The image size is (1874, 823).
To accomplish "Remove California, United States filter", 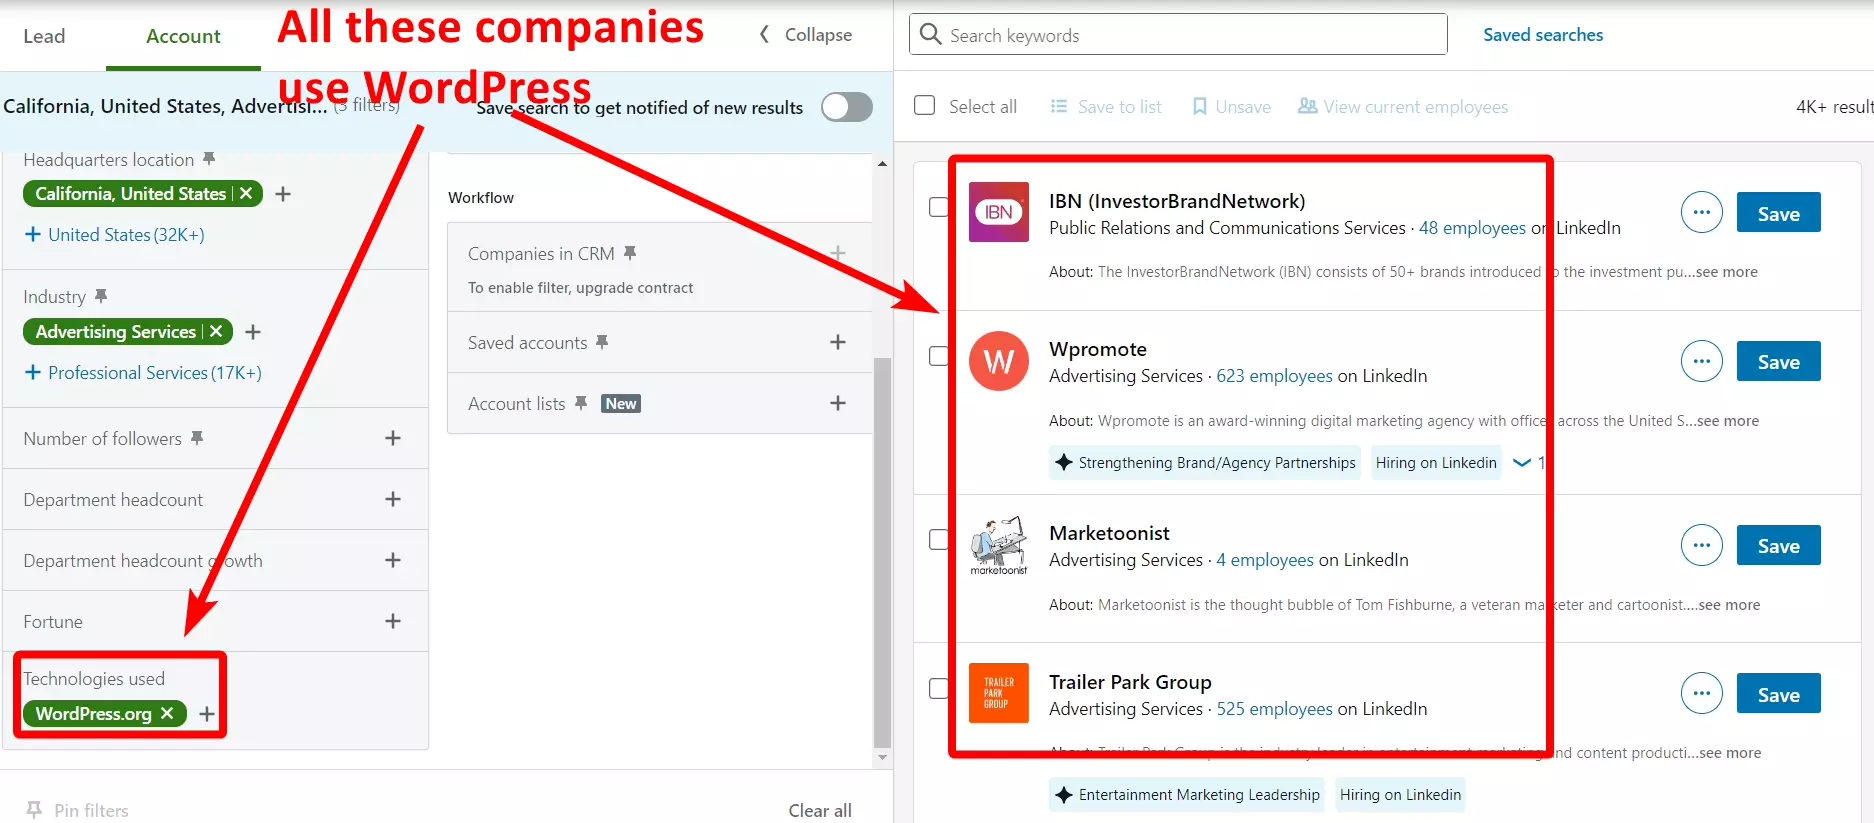I will pos(246,194).
